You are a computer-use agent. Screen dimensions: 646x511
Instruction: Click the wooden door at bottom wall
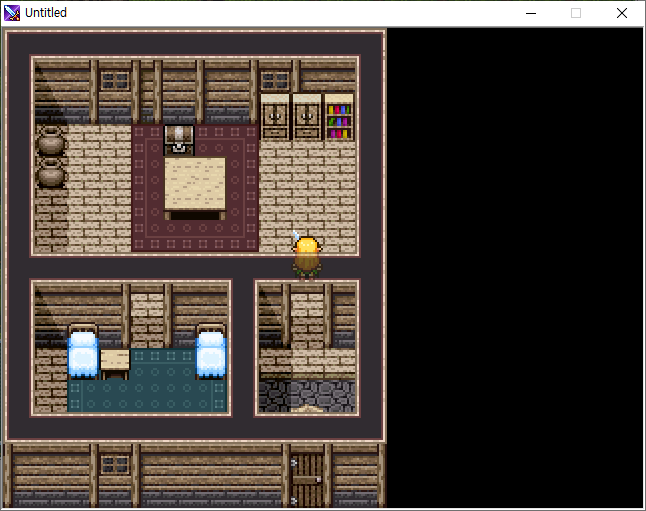point(307,480)
